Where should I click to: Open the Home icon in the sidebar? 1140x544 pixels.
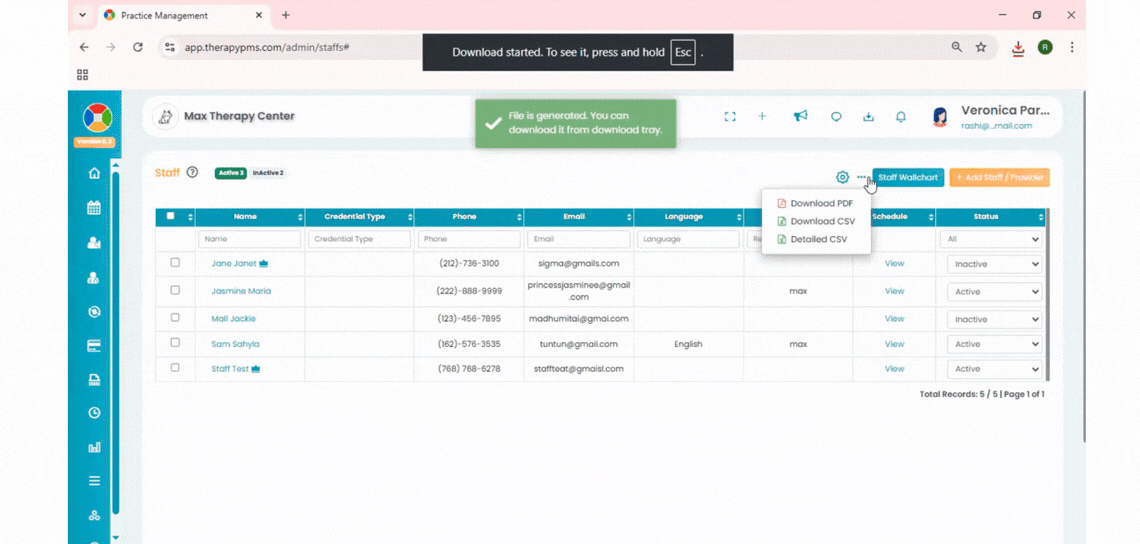[x=94, y=173]
